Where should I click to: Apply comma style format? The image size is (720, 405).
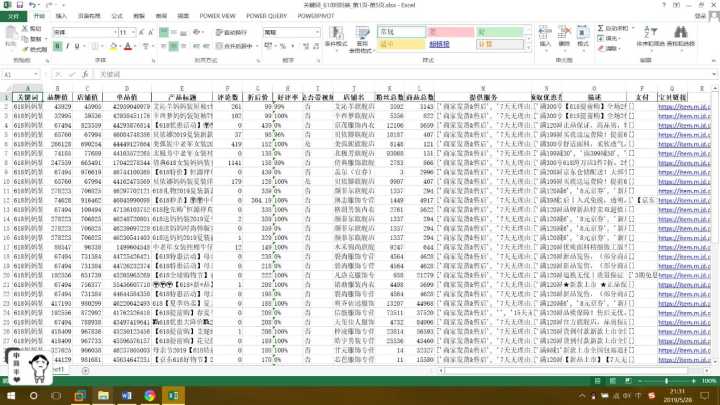tap(292, 46)
